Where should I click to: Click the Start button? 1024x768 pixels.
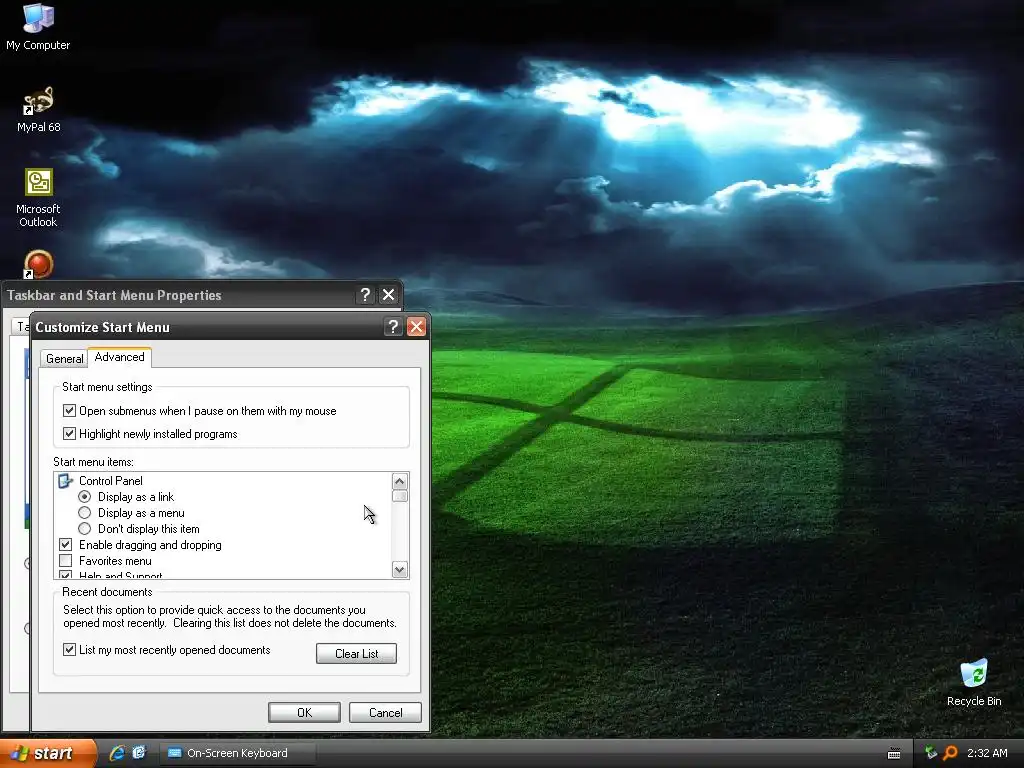pos(48,753)
